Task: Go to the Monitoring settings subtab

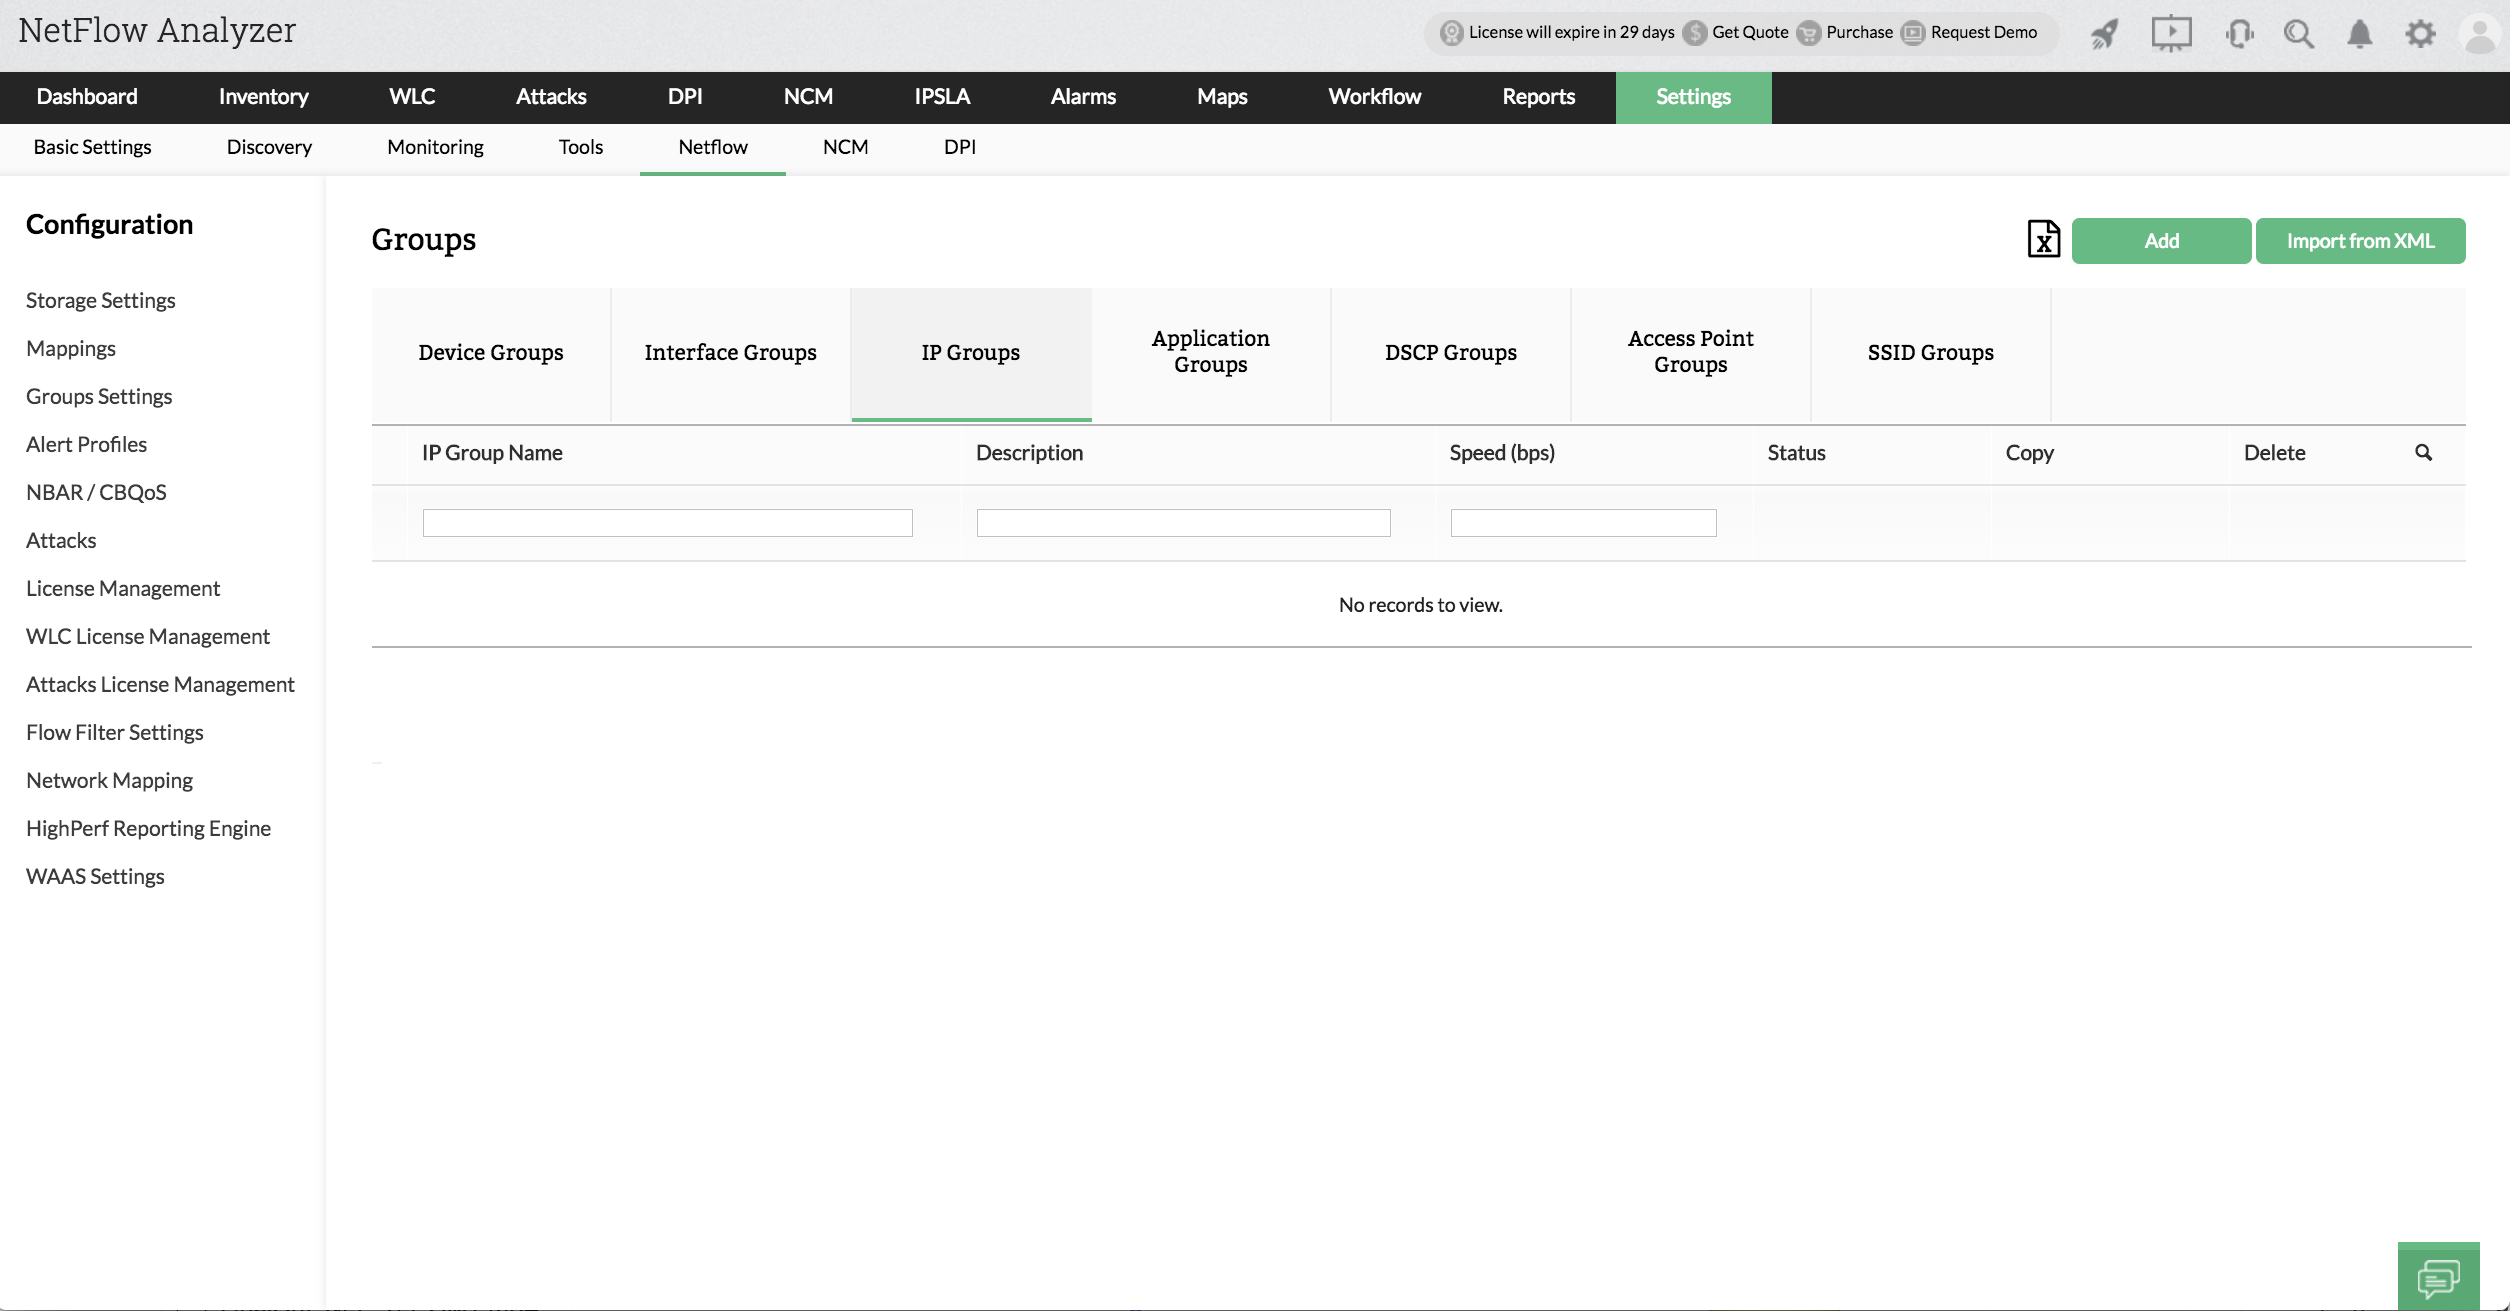Action: [435, 147]
